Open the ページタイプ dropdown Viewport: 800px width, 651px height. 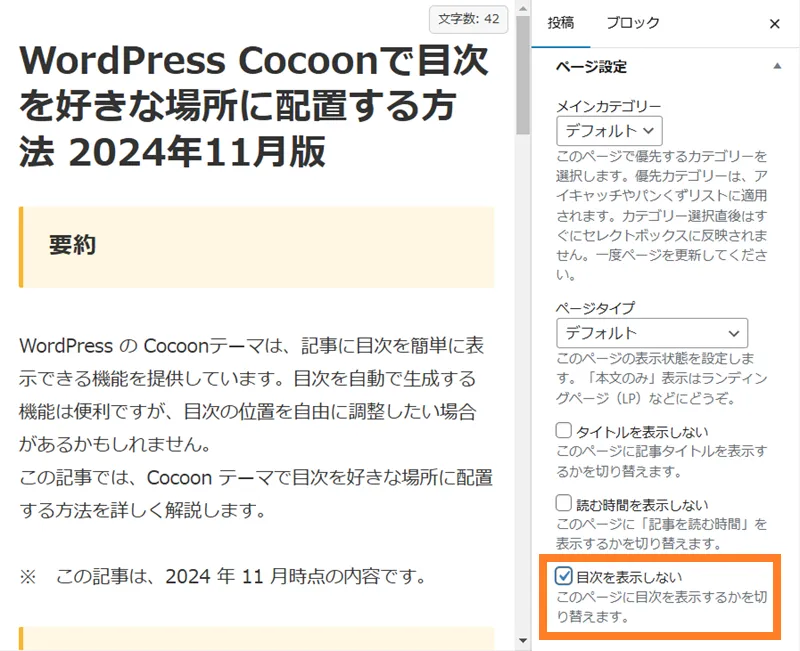[652, 333]
